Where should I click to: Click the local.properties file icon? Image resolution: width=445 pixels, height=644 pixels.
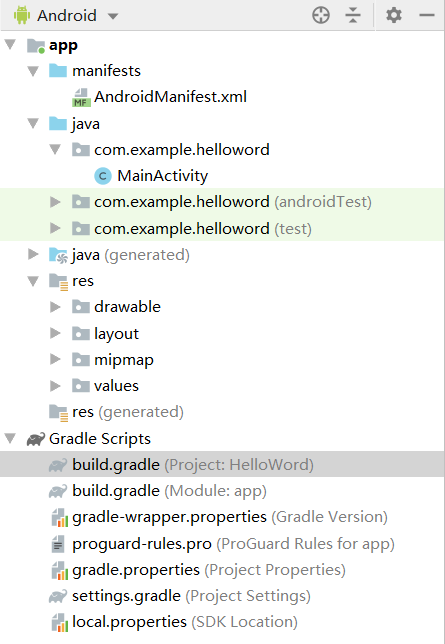tap(60, 623)
